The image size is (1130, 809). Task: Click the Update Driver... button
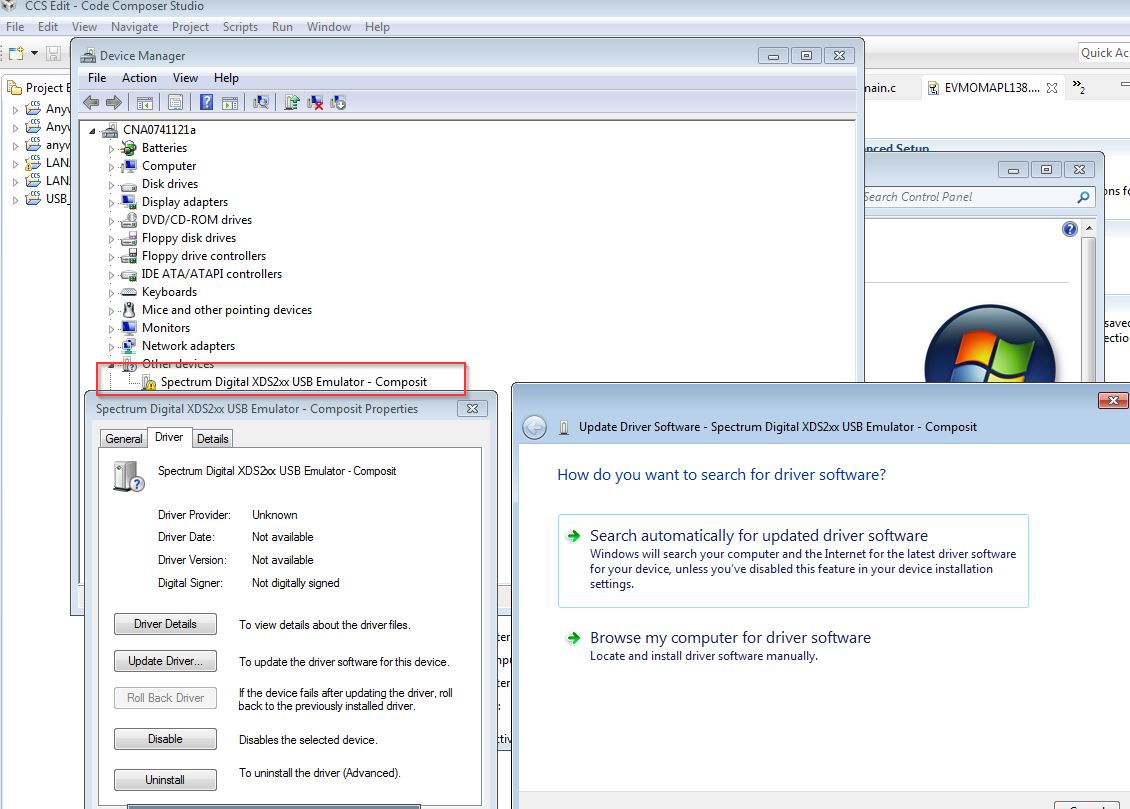coord(165,661)
